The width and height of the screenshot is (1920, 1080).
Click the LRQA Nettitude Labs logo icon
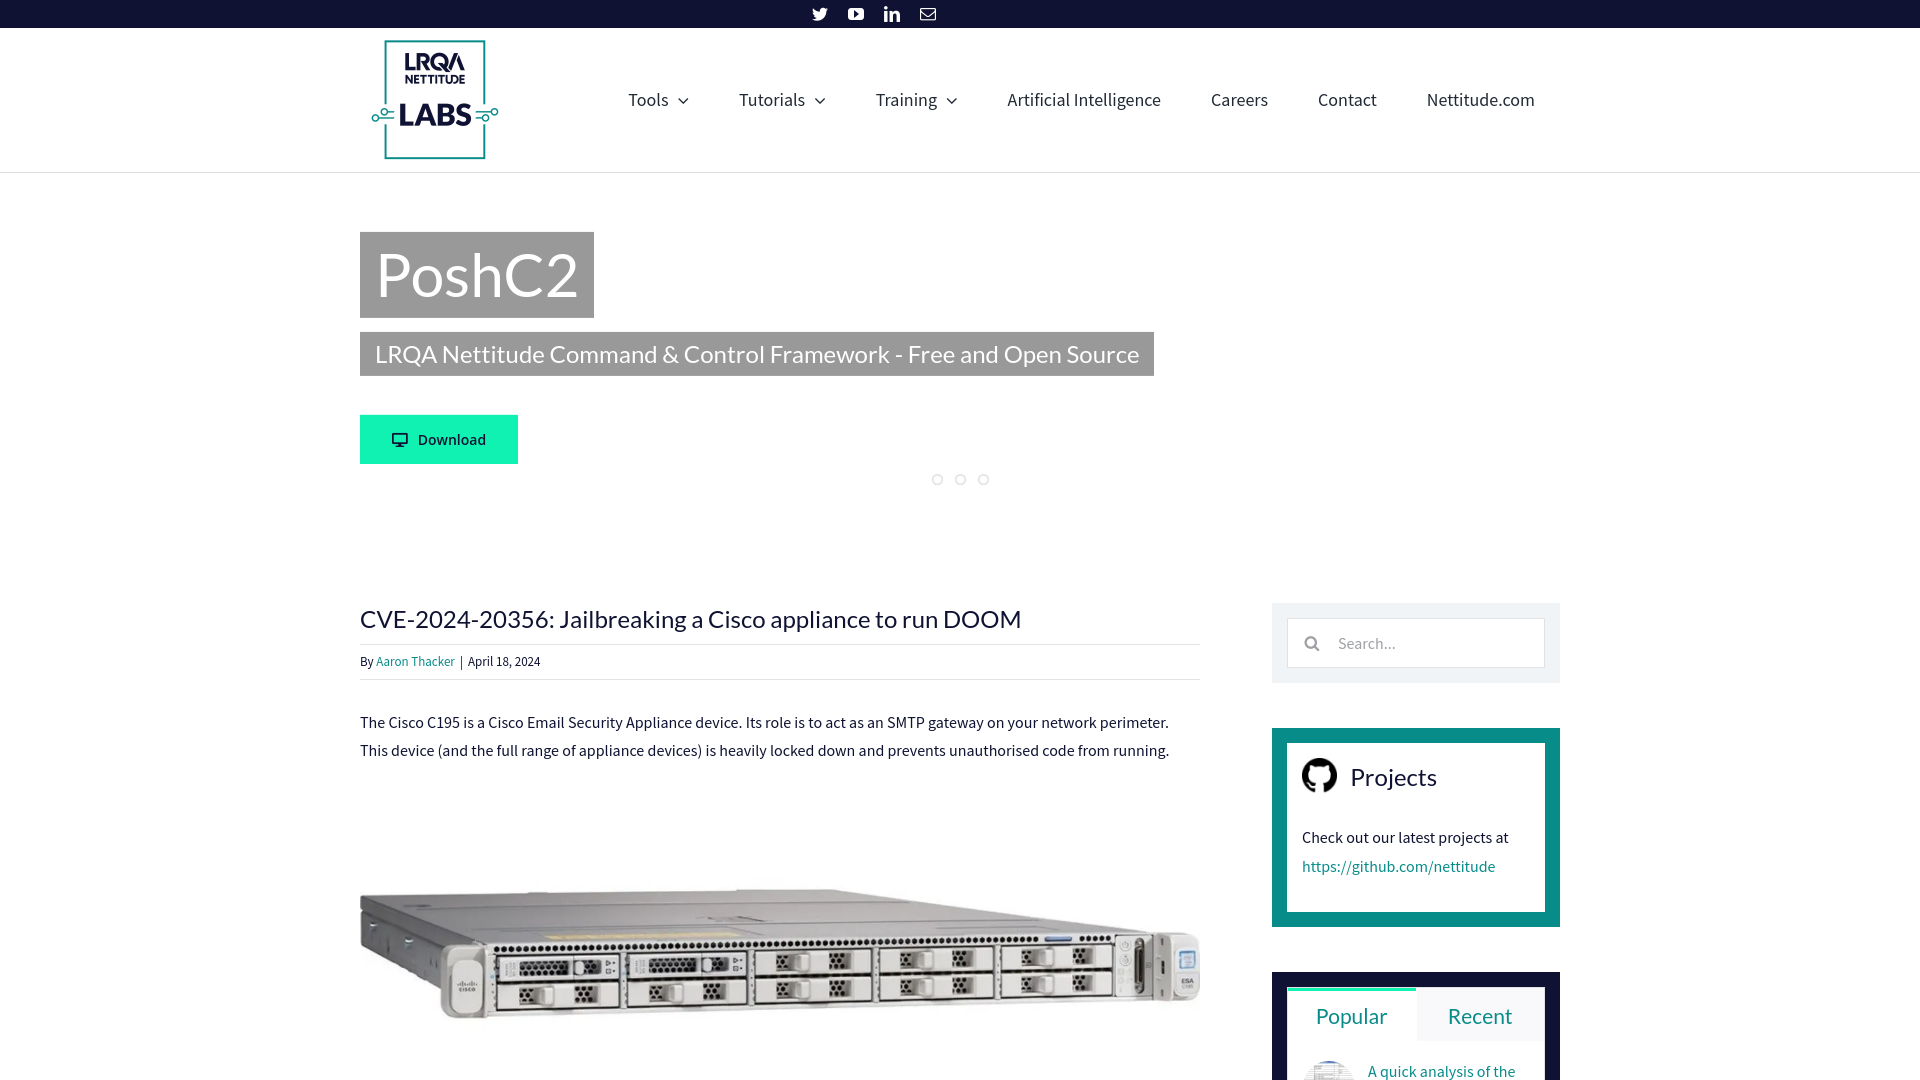tap(434, 99)
